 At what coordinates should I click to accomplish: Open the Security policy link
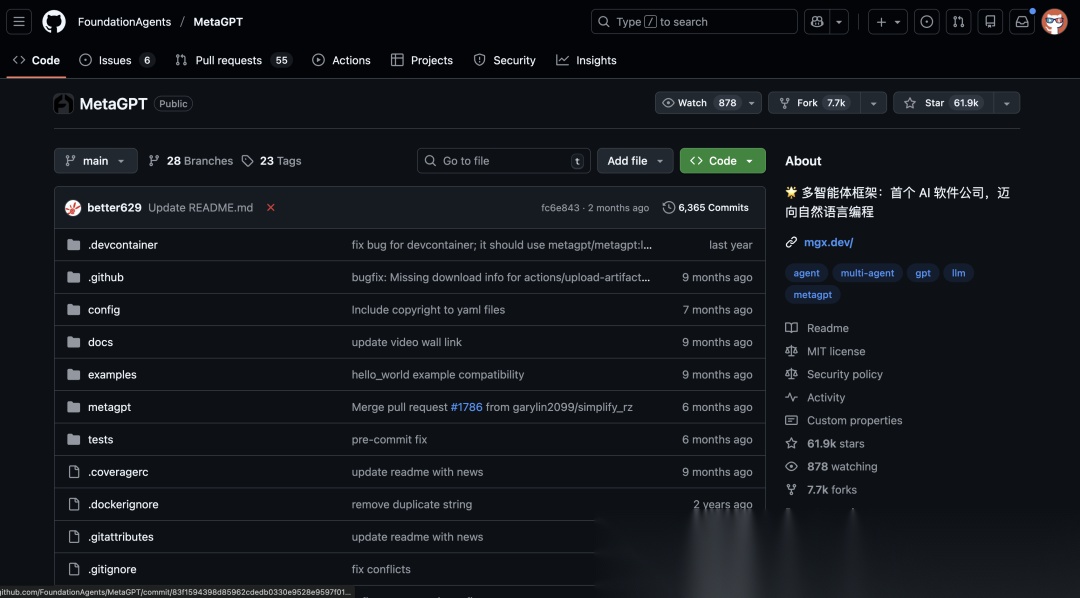point(844,374)
